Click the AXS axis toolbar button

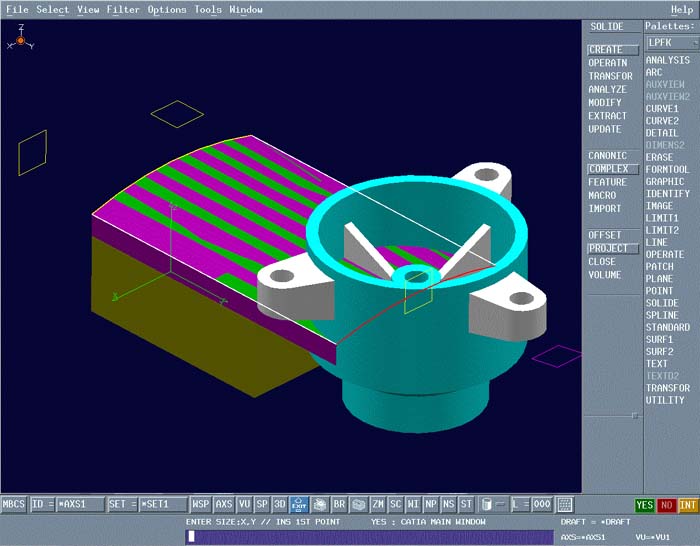(x=224, y=505)
